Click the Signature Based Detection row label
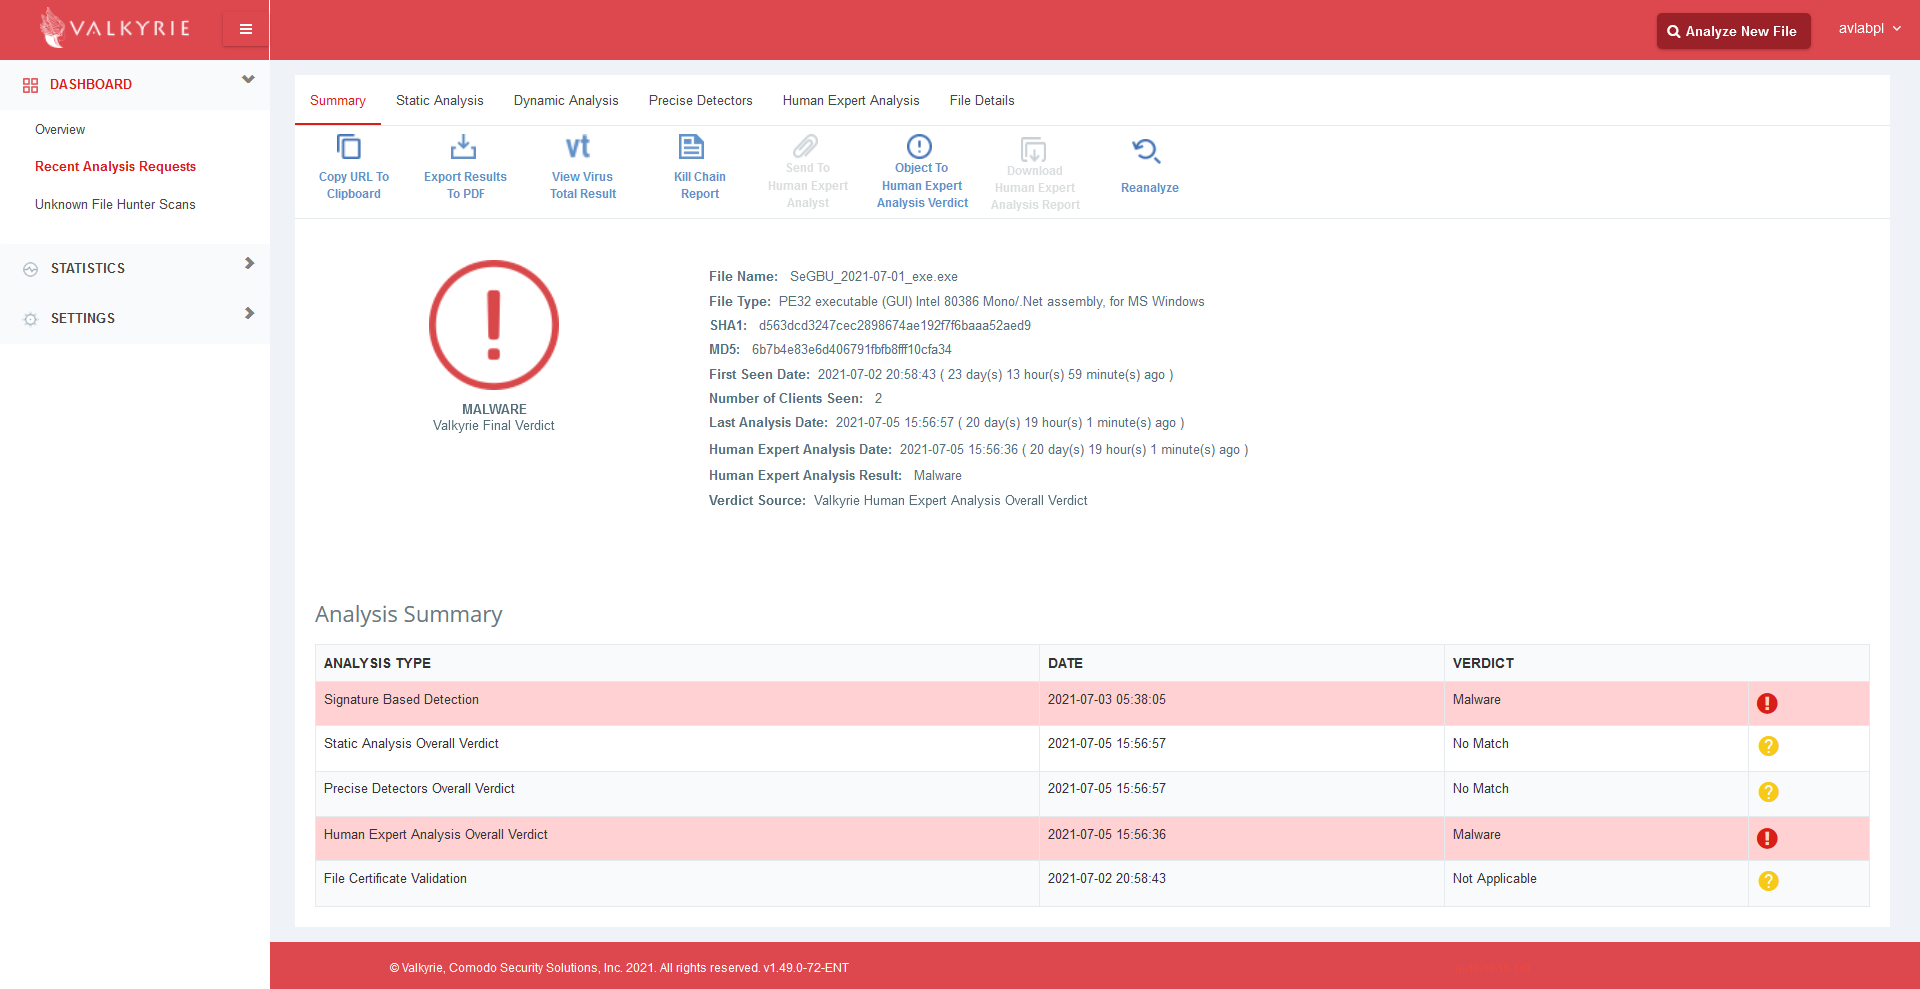 tap(401, 699)
